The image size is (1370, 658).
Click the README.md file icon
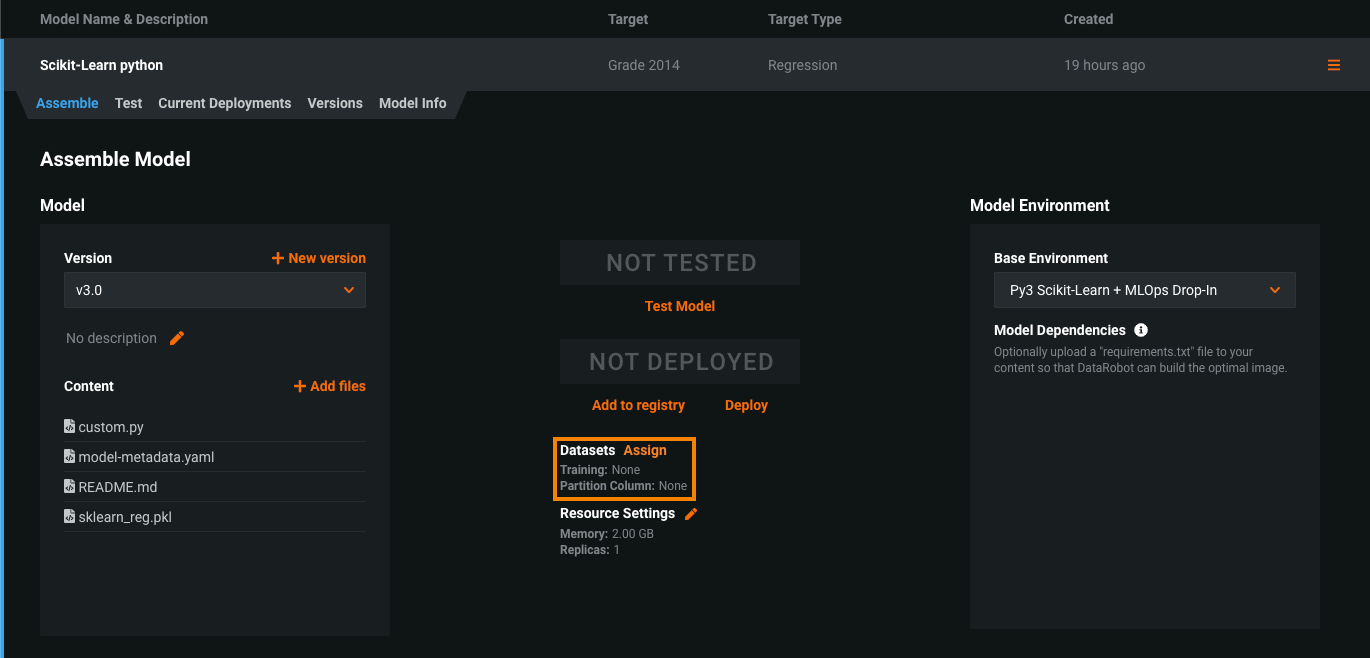click(69, 487)
